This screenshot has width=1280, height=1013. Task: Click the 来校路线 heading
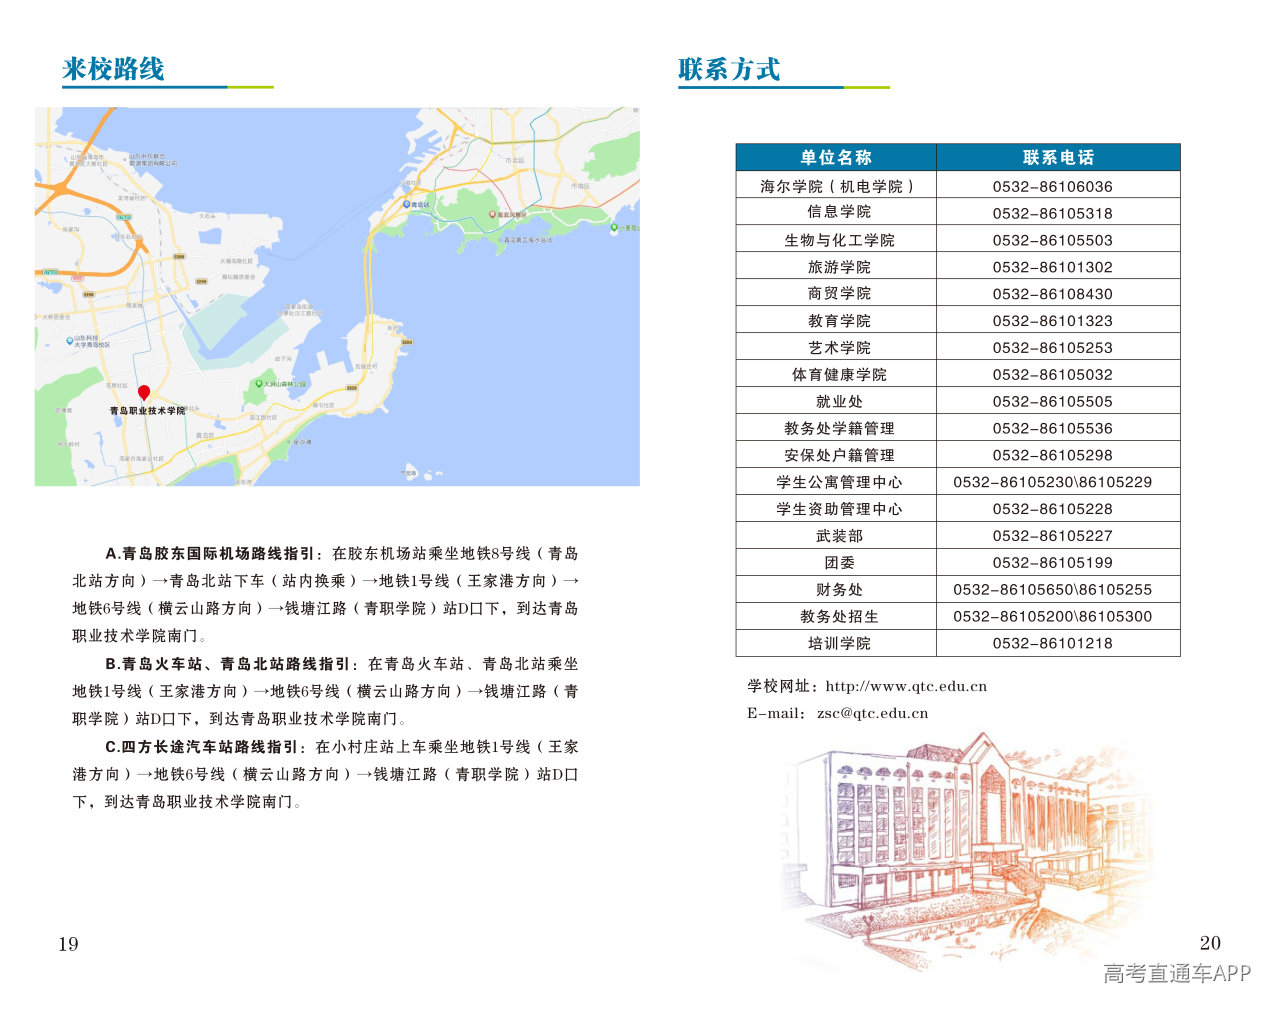113,69
